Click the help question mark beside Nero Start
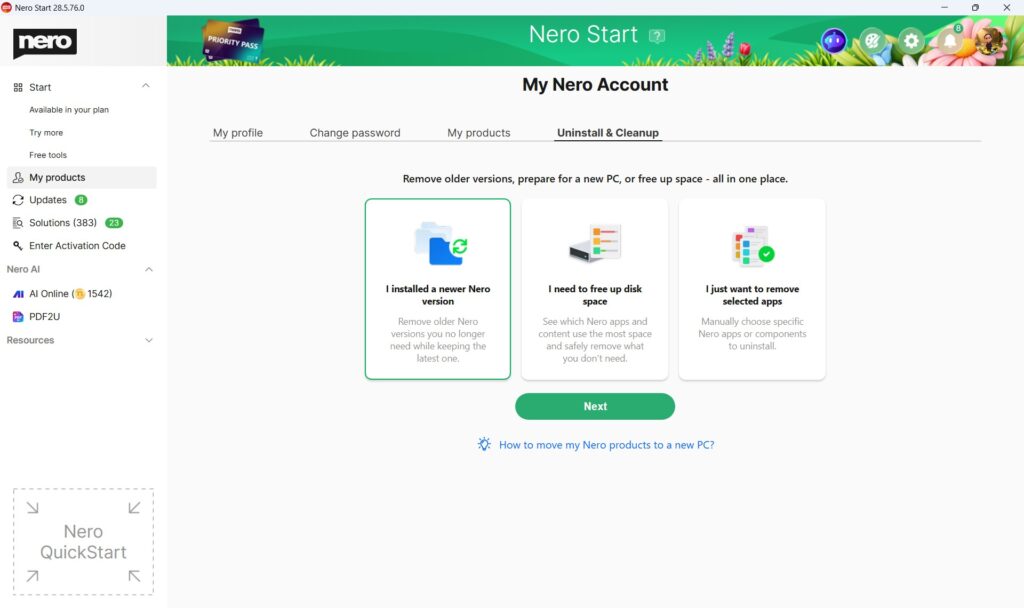This screenshot has width=1024, height=608. click(657, 36)
